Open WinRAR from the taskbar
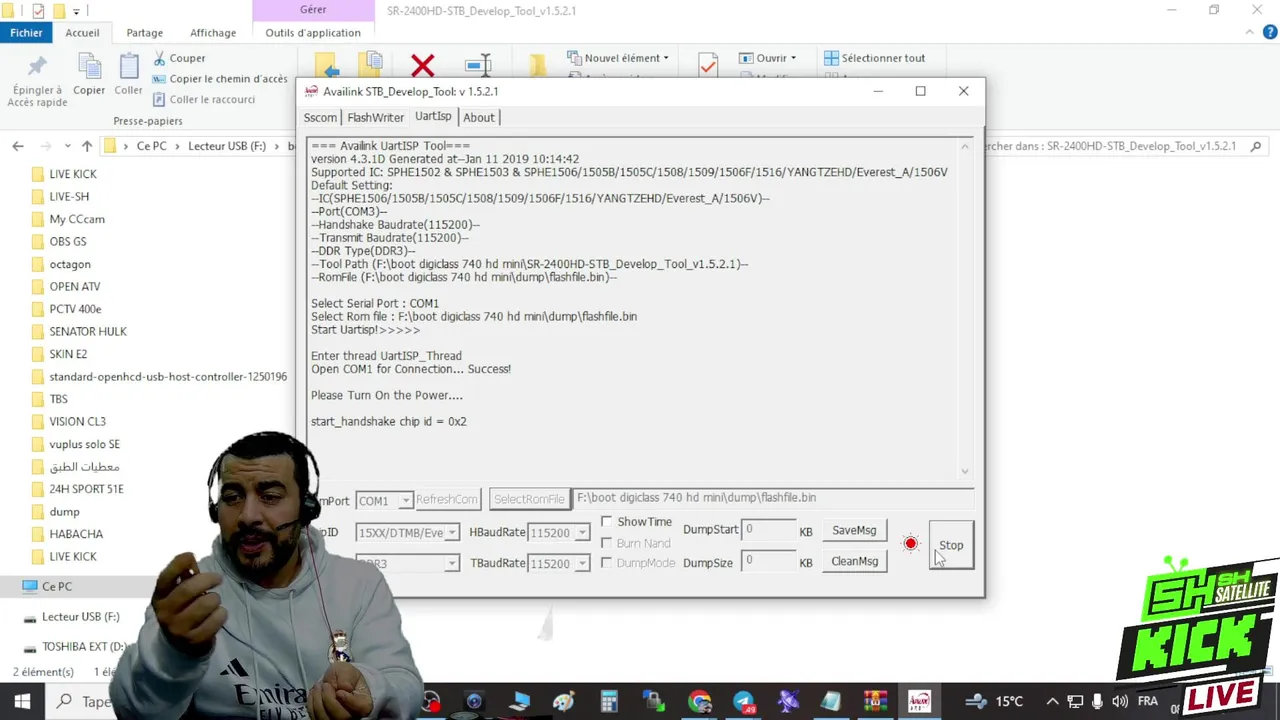This screenshot has height=720, width=1280. pyautogui.click(x=875, y=701)
